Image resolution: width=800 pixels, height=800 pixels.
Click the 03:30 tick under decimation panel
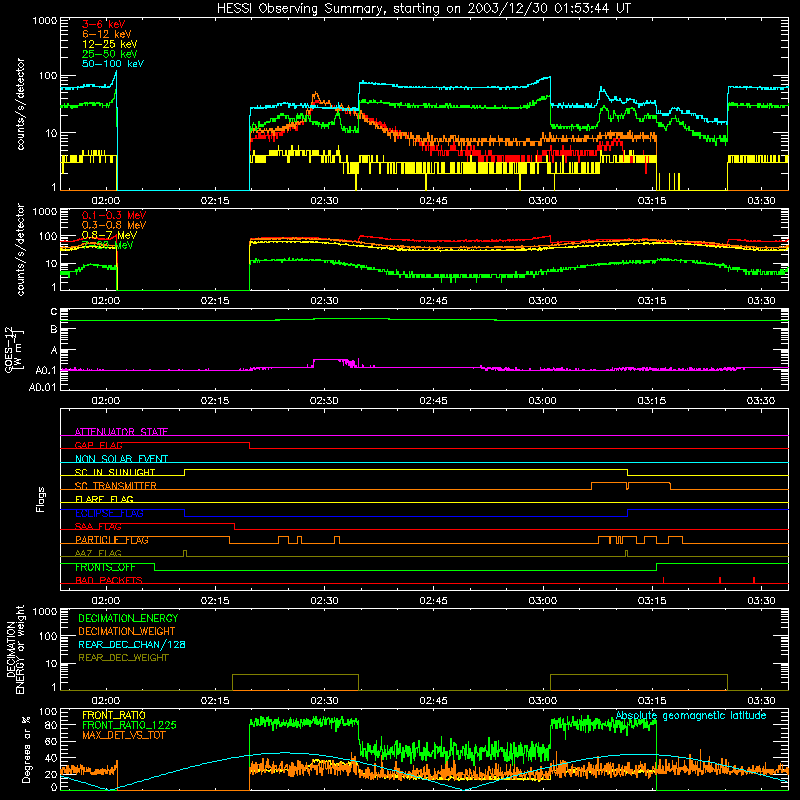[761, 701]
